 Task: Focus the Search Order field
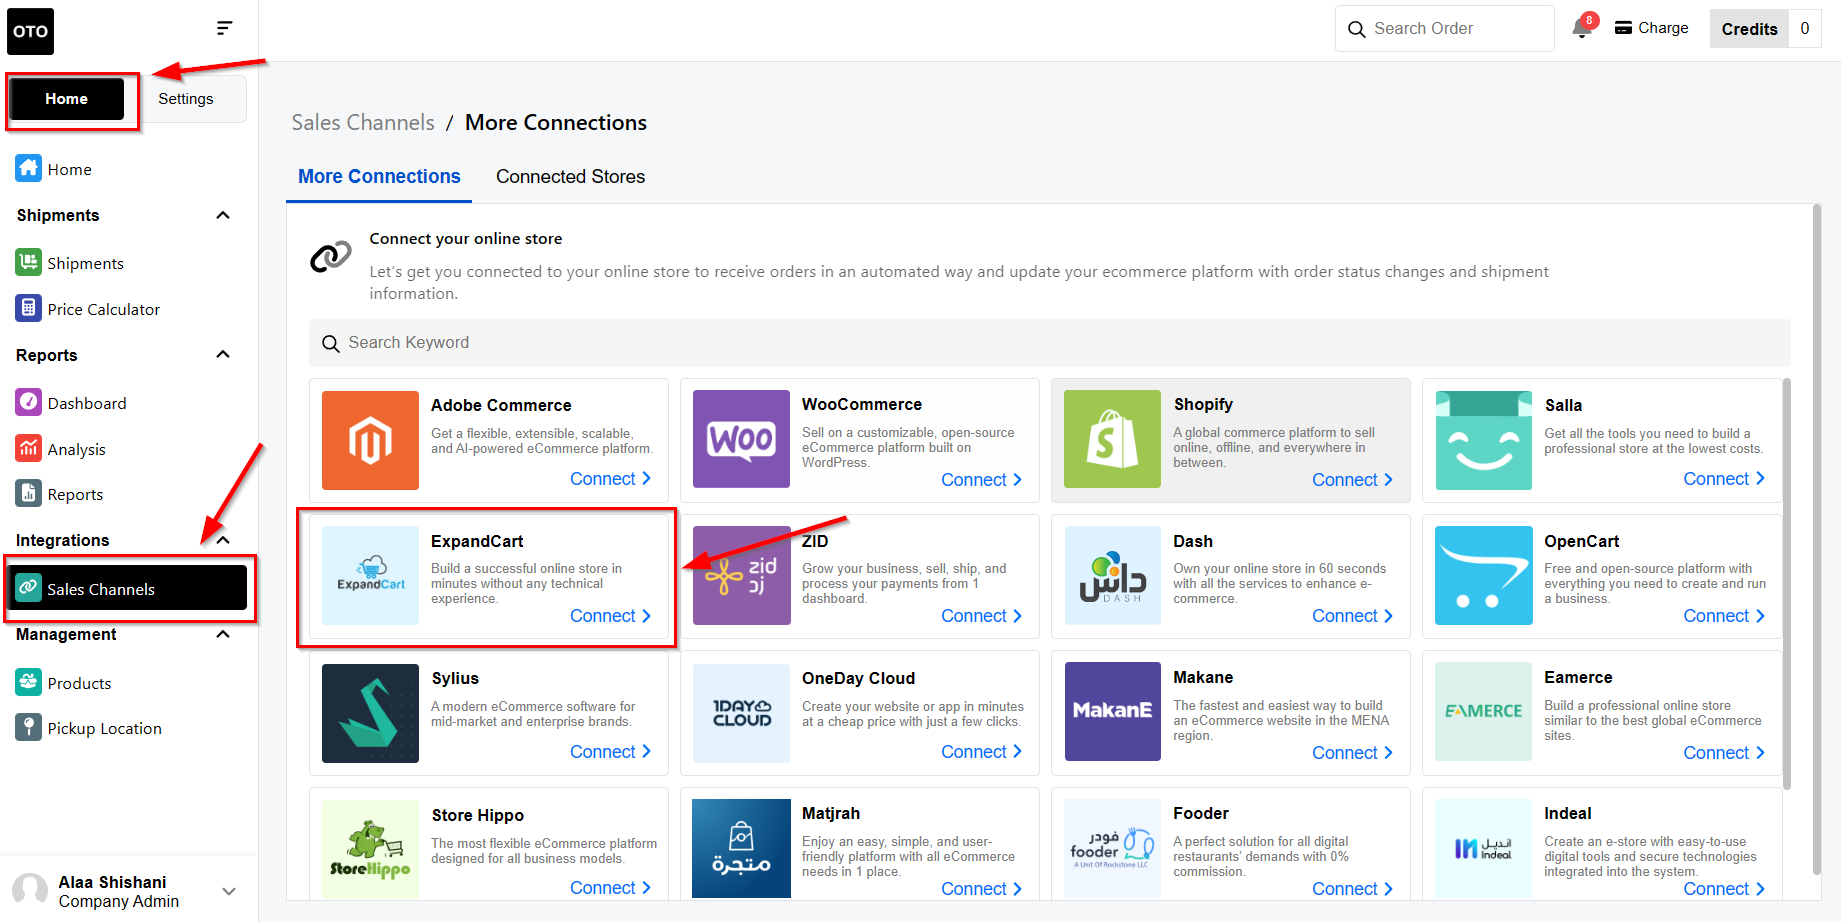[x=1444, y=29]
